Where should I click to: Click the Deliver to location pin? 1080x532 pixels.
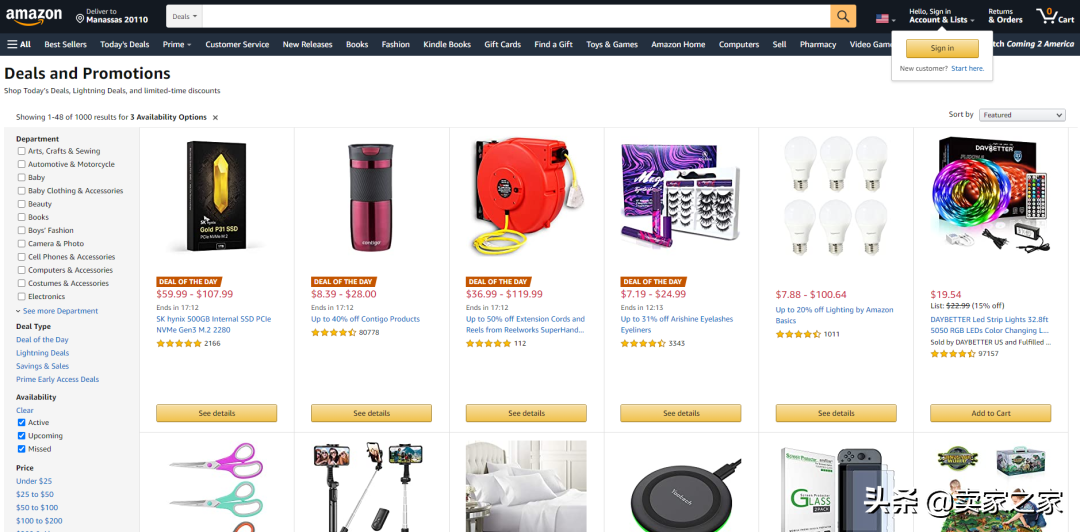click(80, 17)
